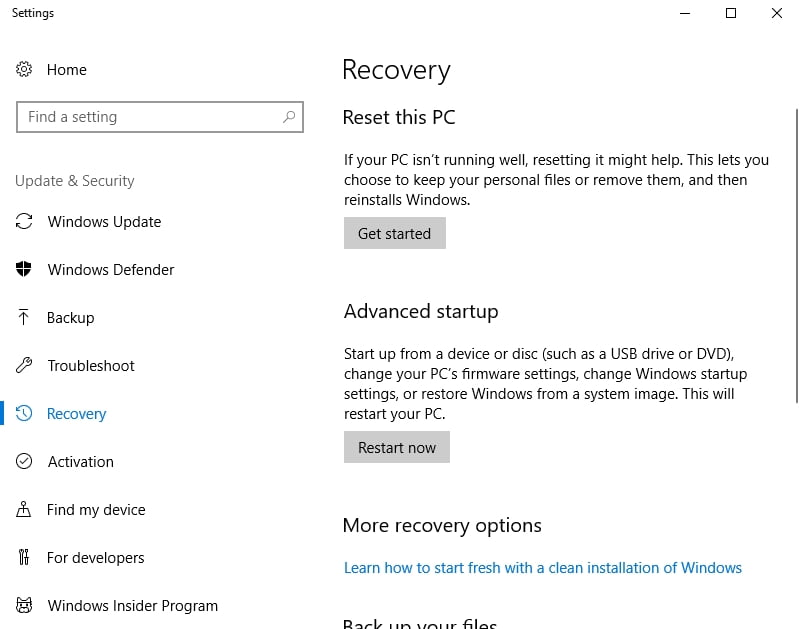Open the clean installation of Windows link
This screenshot has width=800, height=629.
click(x=543, y=567)
